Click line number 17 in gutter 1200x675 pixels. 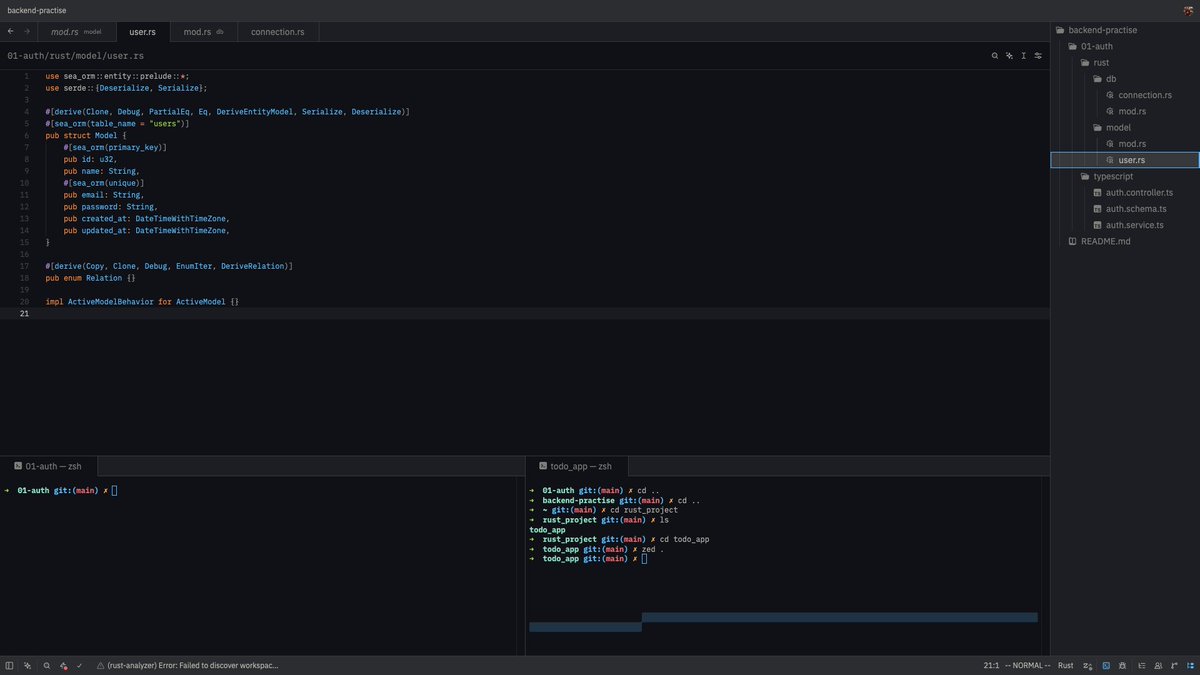point(24,266)
